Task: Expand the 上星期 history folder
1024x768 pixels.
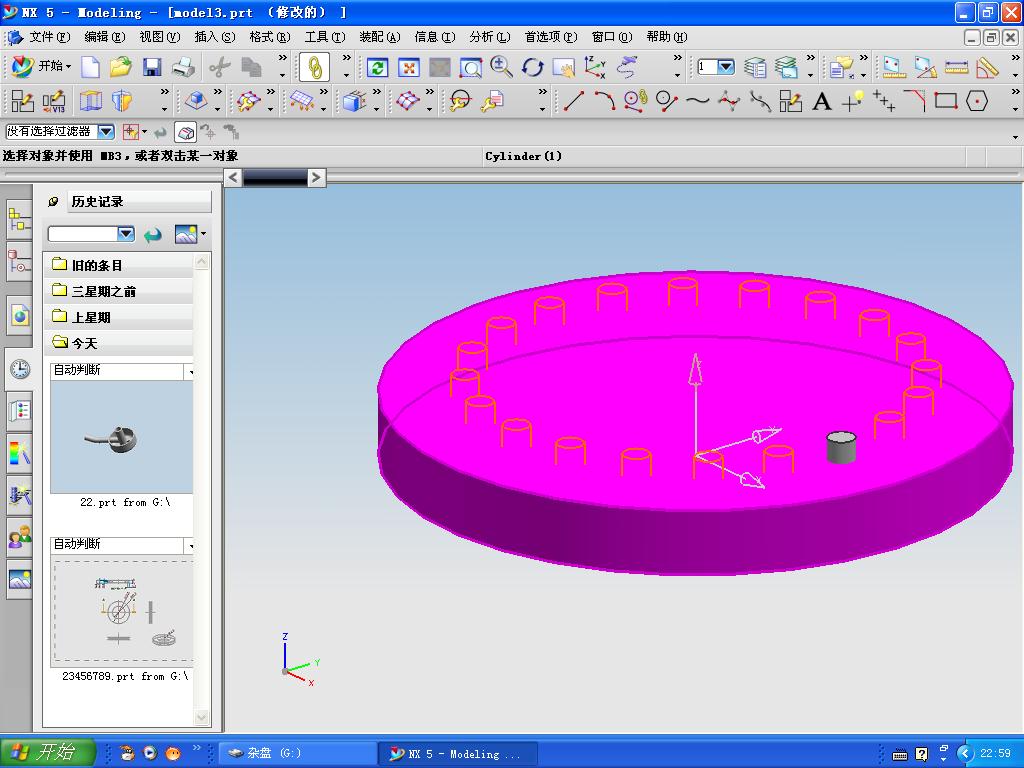Action: [x=118, y=317]
